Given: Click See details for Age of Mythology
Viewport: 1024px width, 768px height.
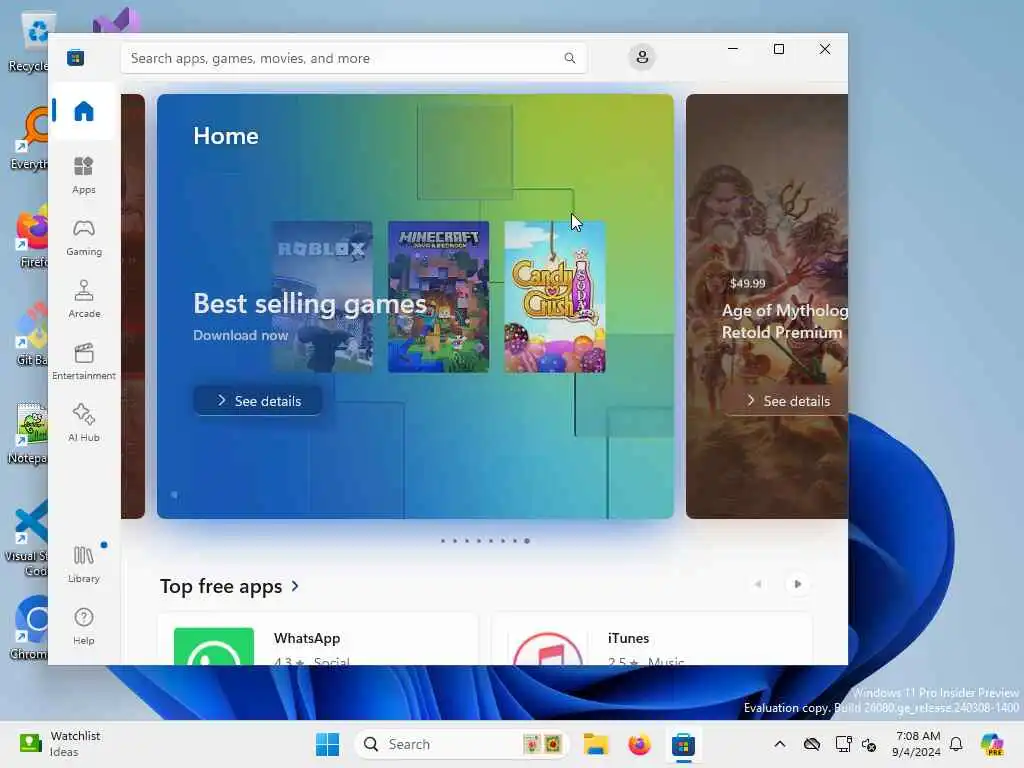Looking at the screenshot, I should point(787,400).
